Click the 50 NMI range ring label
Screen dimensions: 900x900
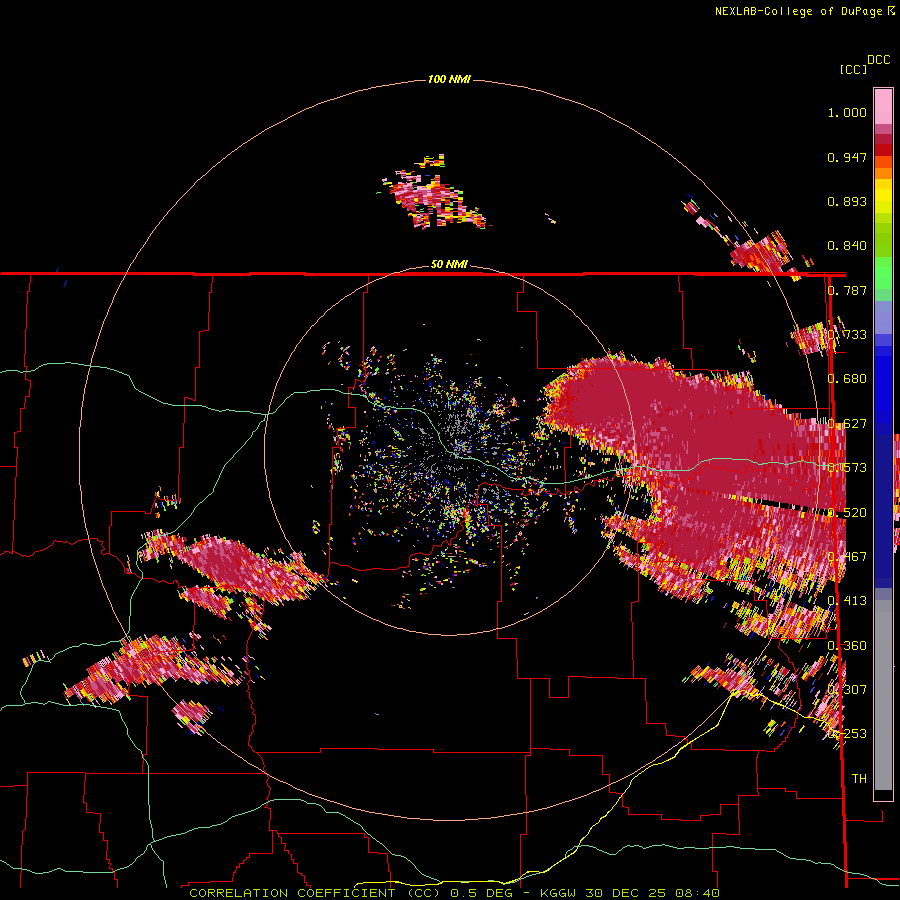(449, 265)
